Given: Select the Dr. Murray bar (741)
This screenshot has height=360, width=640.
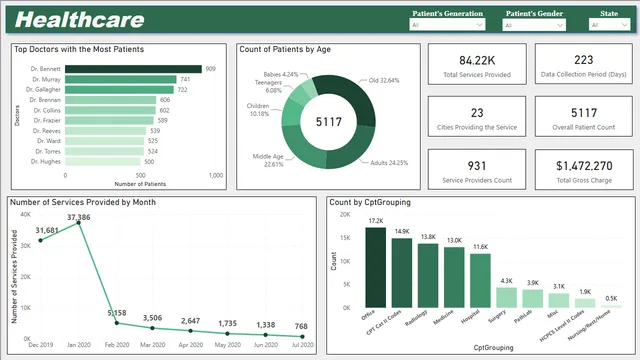Looking at the screenshot, I should [120, 79].
